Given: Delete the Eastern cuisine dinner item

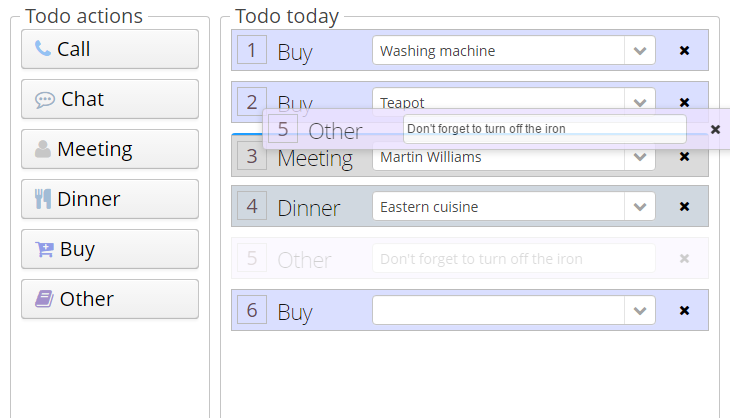Looking at the screenshot, I should (684, 206).
